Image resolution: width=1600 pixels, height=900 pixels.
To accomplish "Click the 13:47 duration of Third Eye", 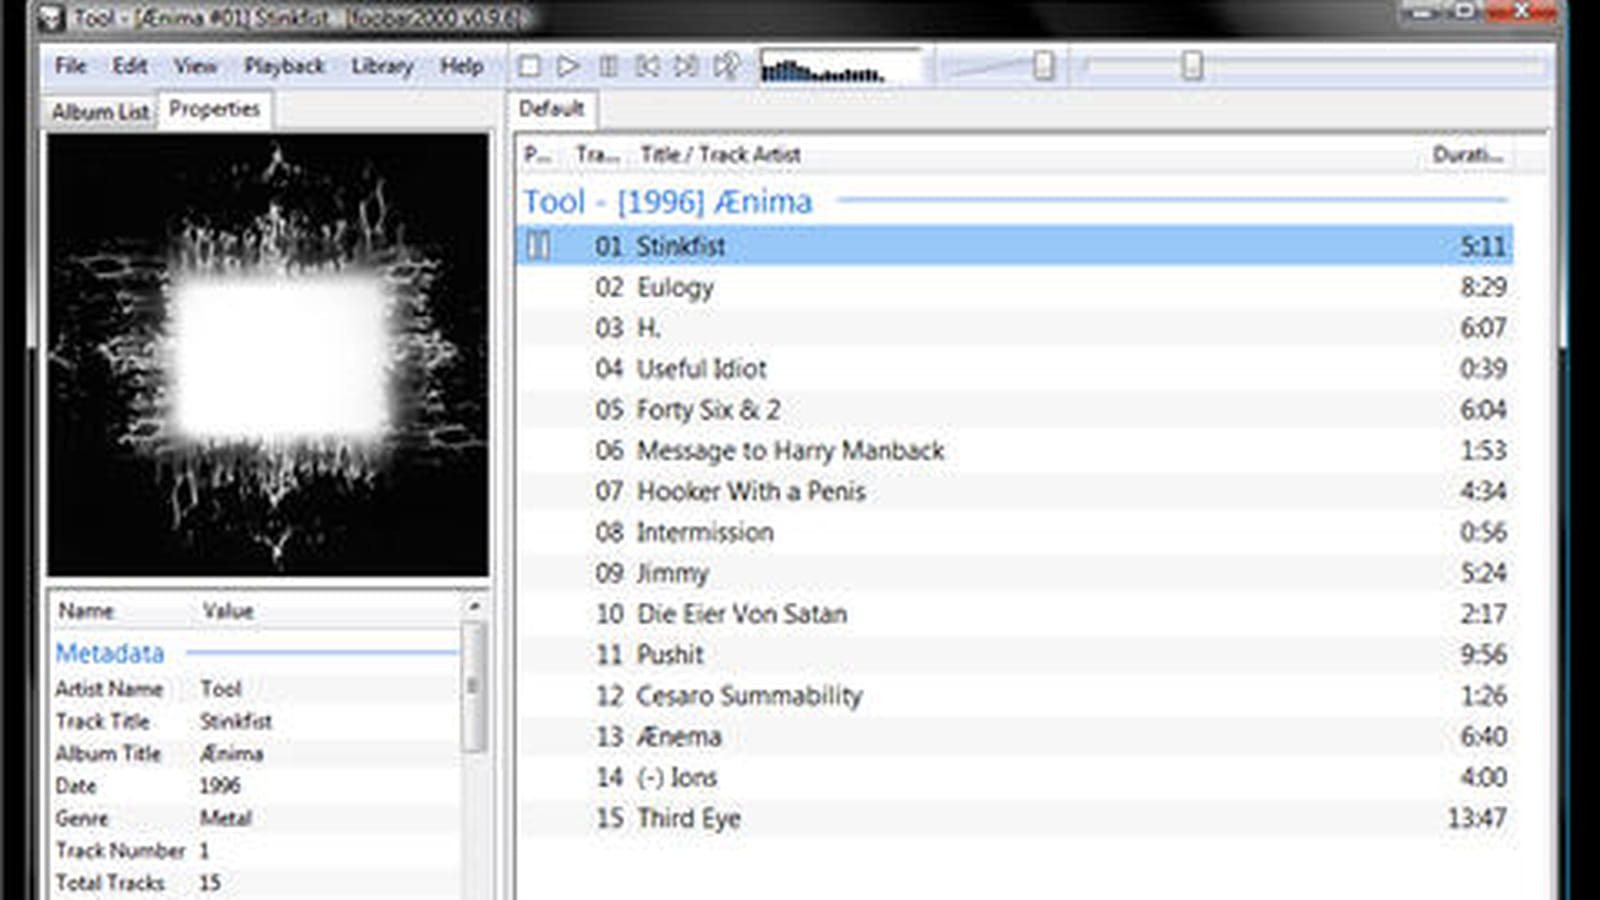I will pyautogui.click(x=1477, y=819).
